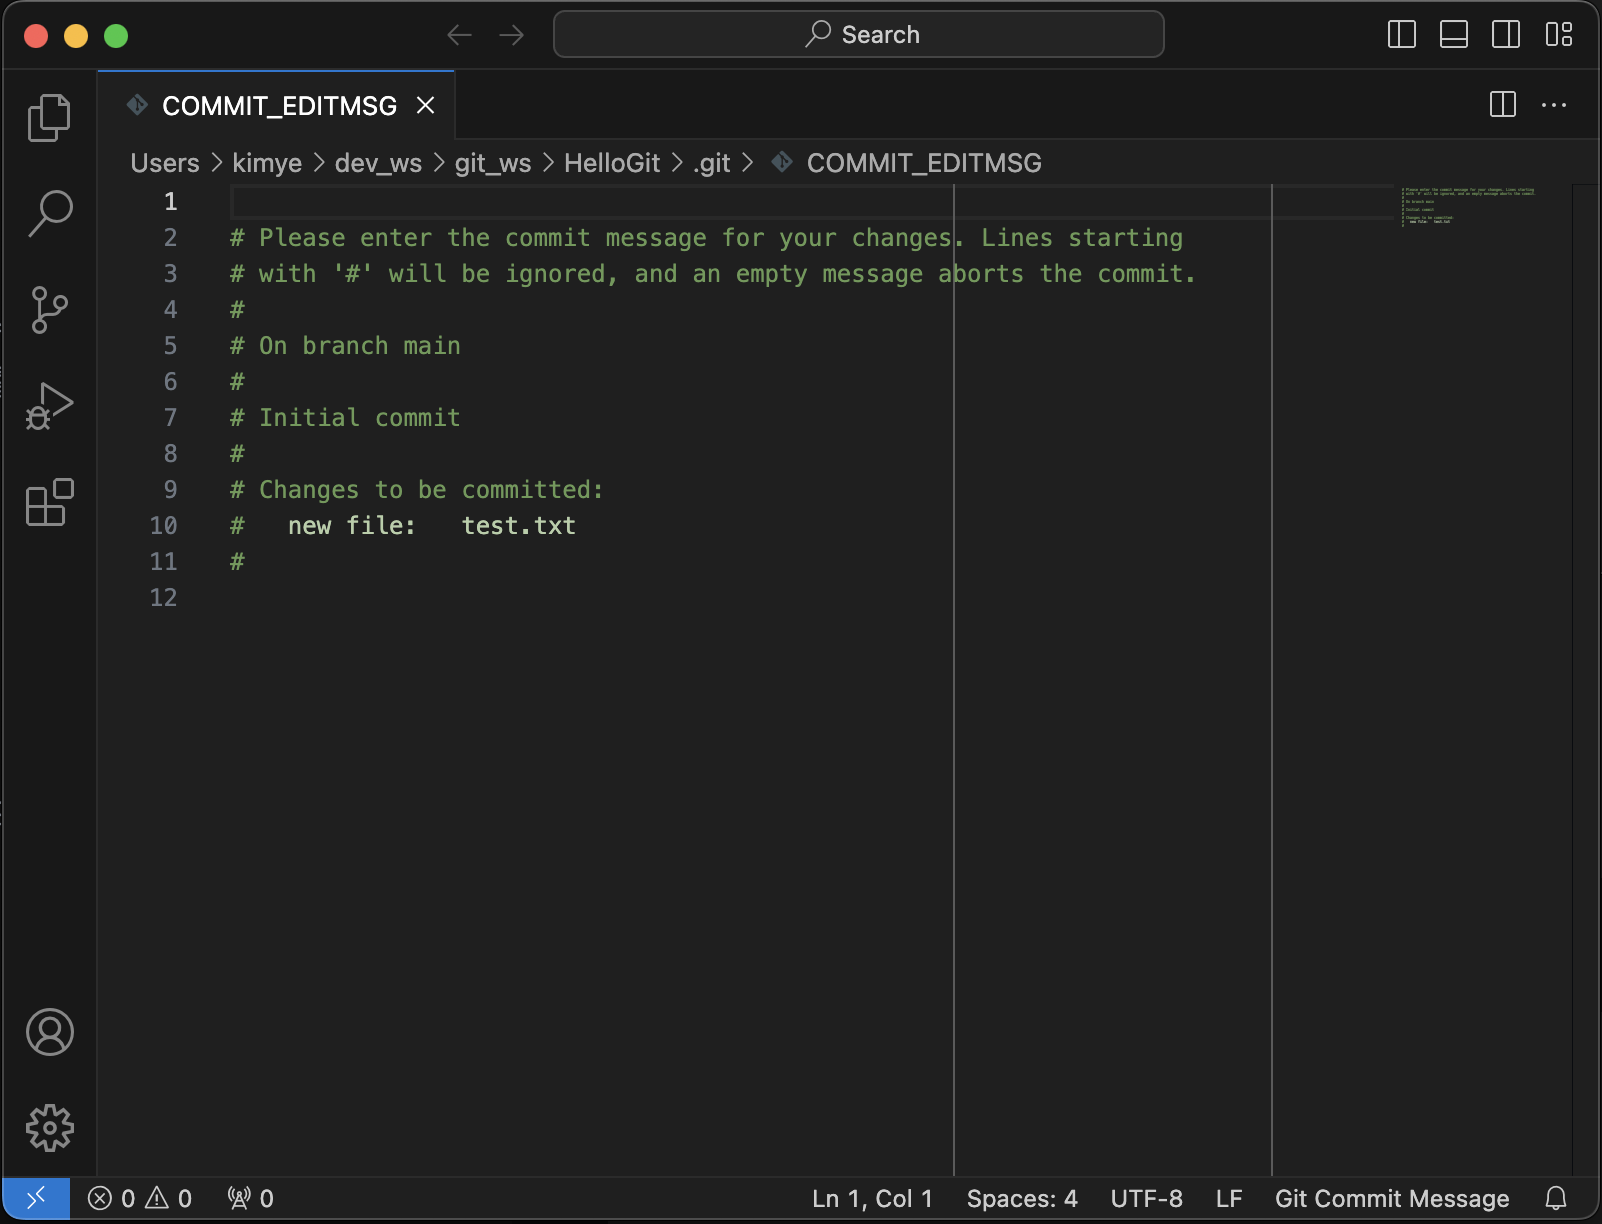Toggle the bottom Panel layout button
This screenshot has width=1602, height=1224.
pyautogui.click(x=1454, y=35)
